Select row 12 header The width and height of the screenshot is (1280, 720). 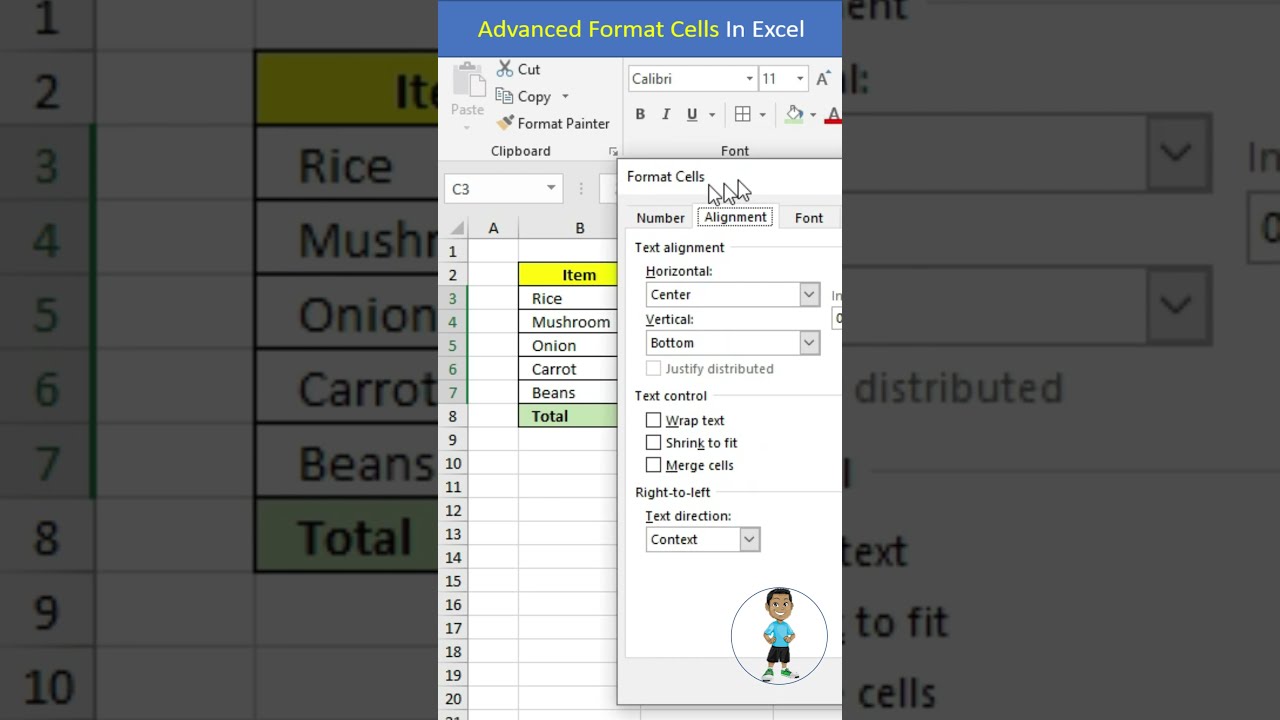pyautogui.click(x=453, y=510)
